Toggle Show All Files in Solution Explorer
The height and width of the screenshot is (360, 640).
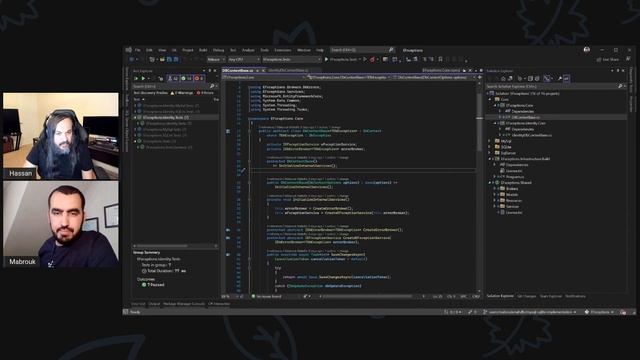[x=537, y=78]
